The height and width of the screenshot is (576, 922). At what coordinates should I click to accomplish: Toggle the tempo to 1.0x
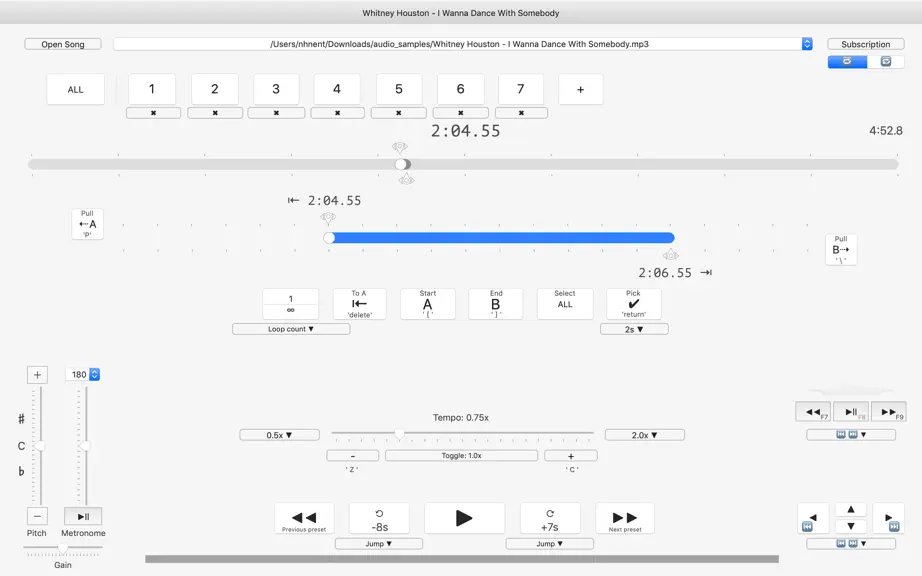tap(462, 456)
